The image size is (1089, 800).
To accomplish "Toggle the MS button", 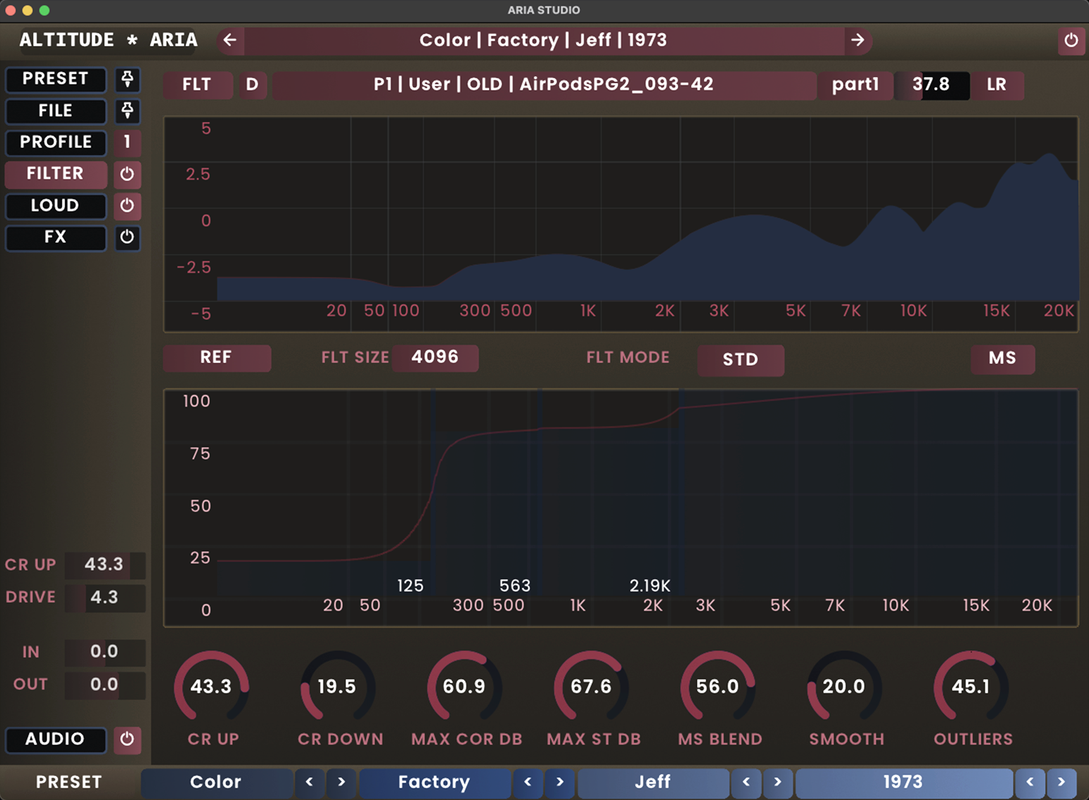I will click(1002, 359).
